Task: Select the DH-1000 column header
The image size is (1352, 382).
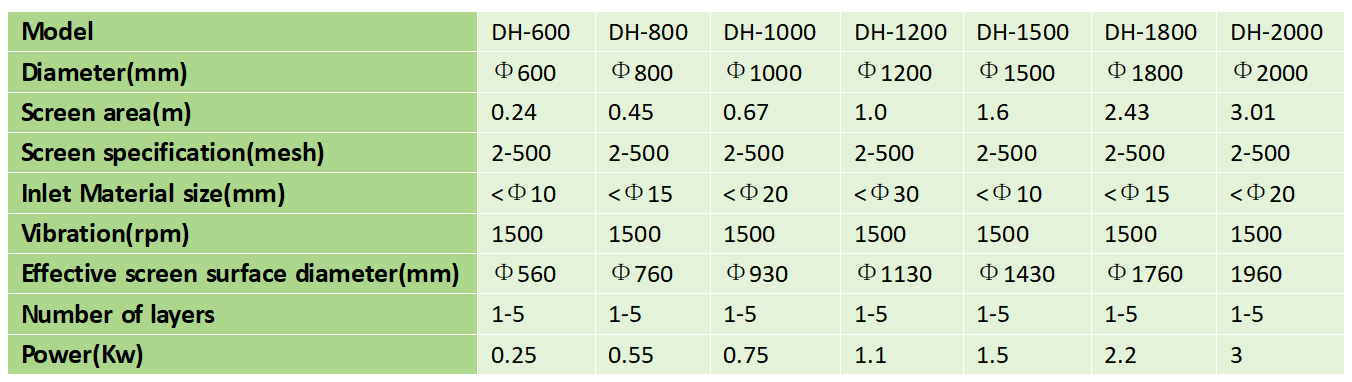Action: pos(770,33)
